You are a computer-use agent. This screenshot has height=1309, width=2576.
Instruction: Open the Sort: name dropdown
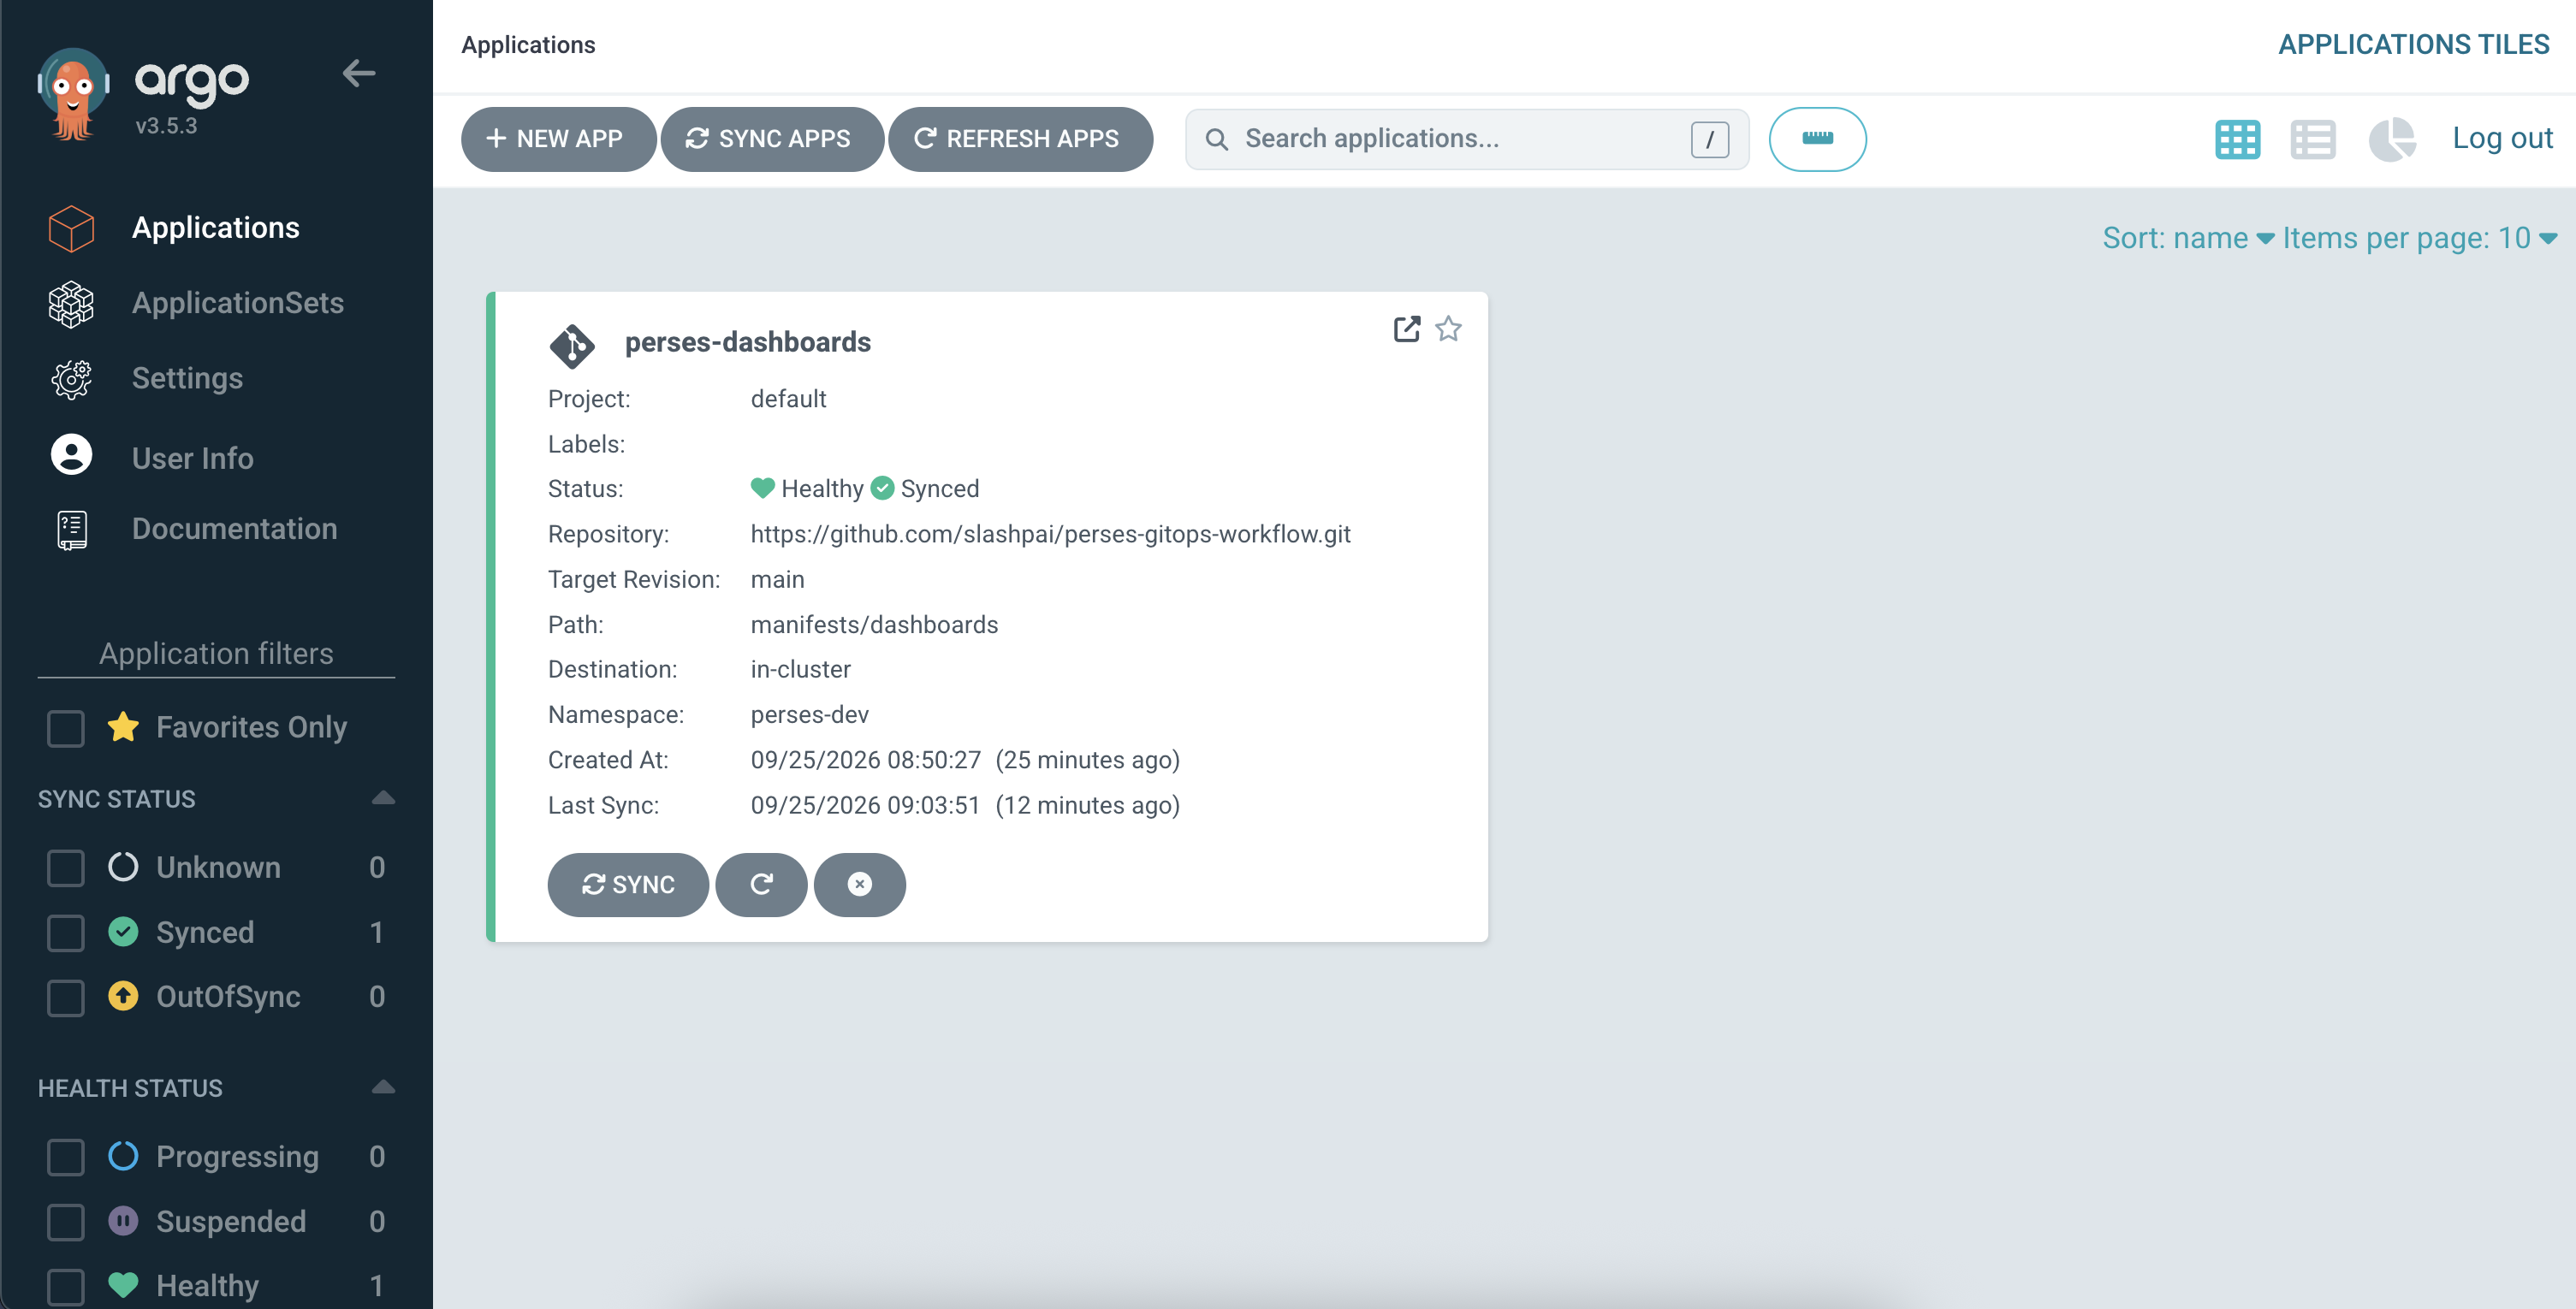click(2188, 238)
